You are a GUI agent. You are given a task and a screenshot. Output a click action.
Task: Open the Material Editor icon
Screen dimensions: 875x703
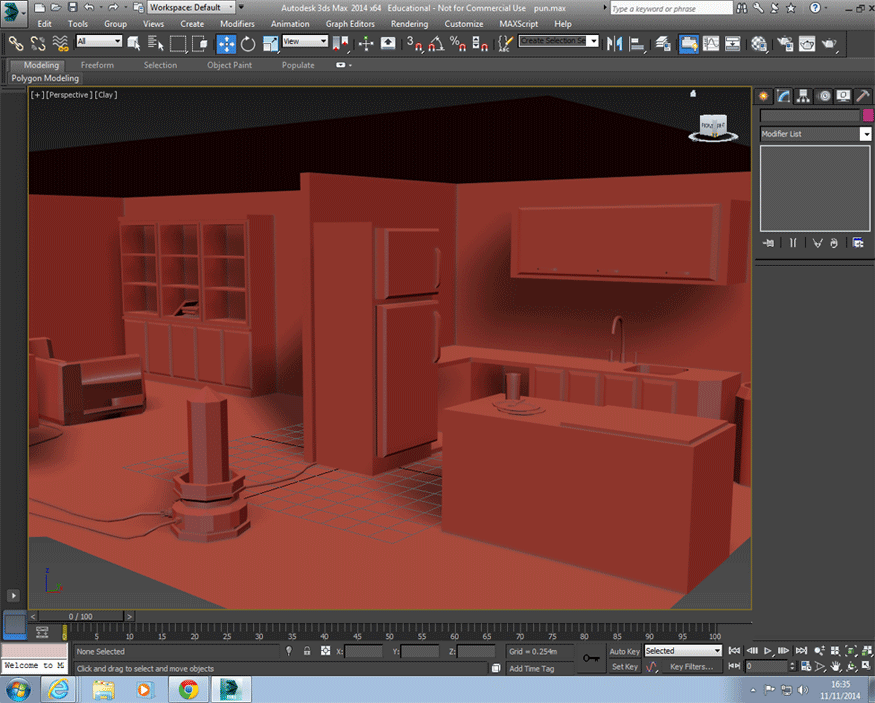pyautogui.click(x=760, y=43)
